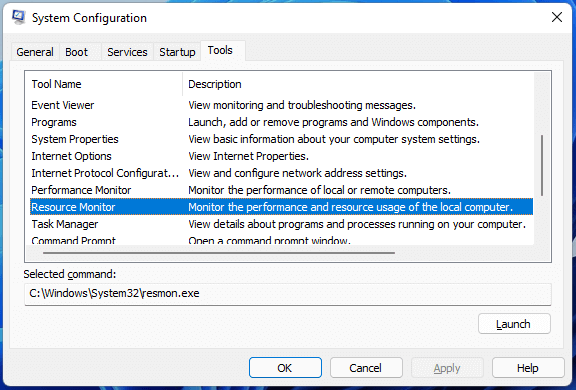Click 'View details about programs and processes' description
Viewport: 576px width, 390px height.
[357, 224]
